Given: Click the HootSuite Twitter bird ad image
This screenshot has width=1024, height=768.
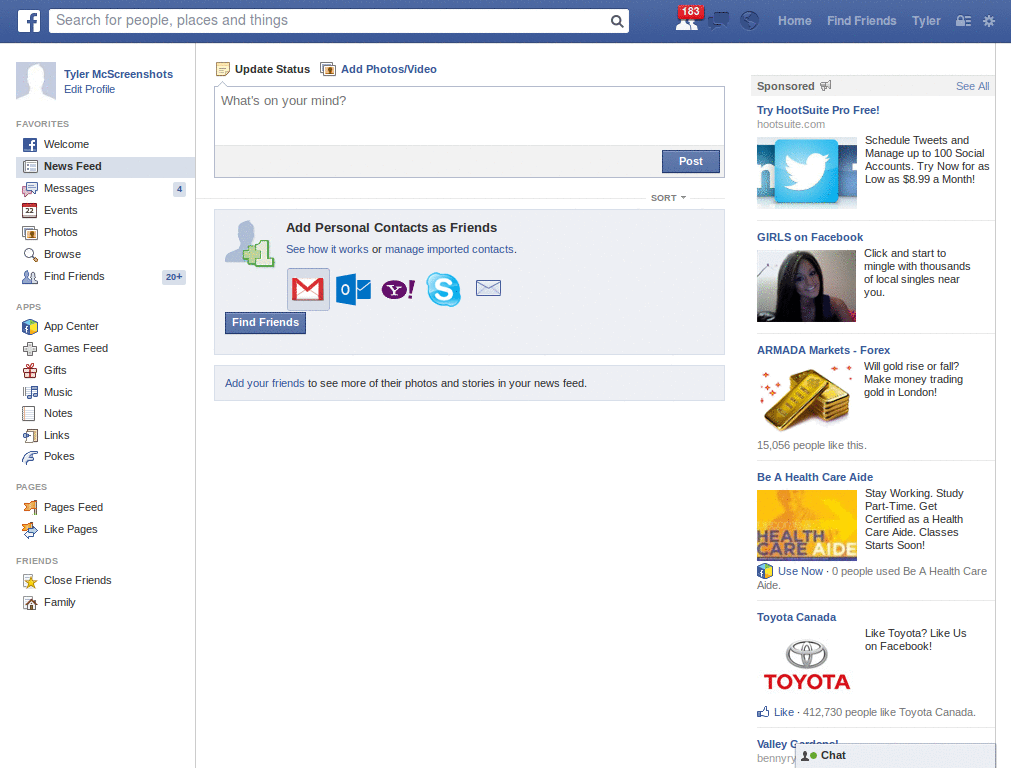Looking at the screenshot, I should (807, 173).
